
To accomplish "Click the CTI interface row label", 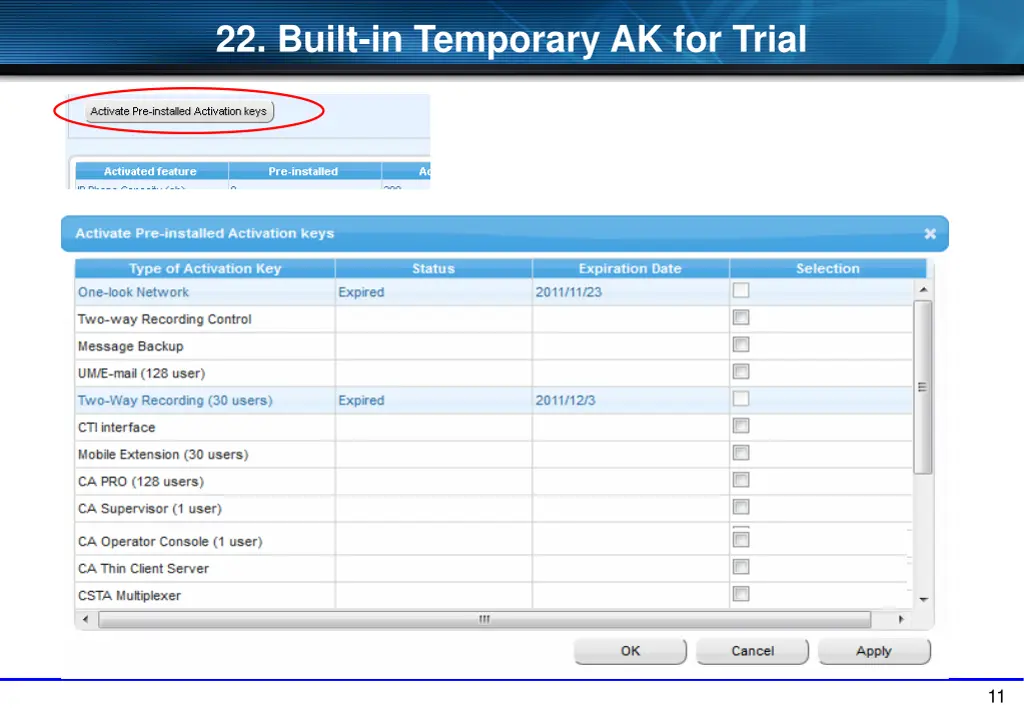I will tap(116, 428).
